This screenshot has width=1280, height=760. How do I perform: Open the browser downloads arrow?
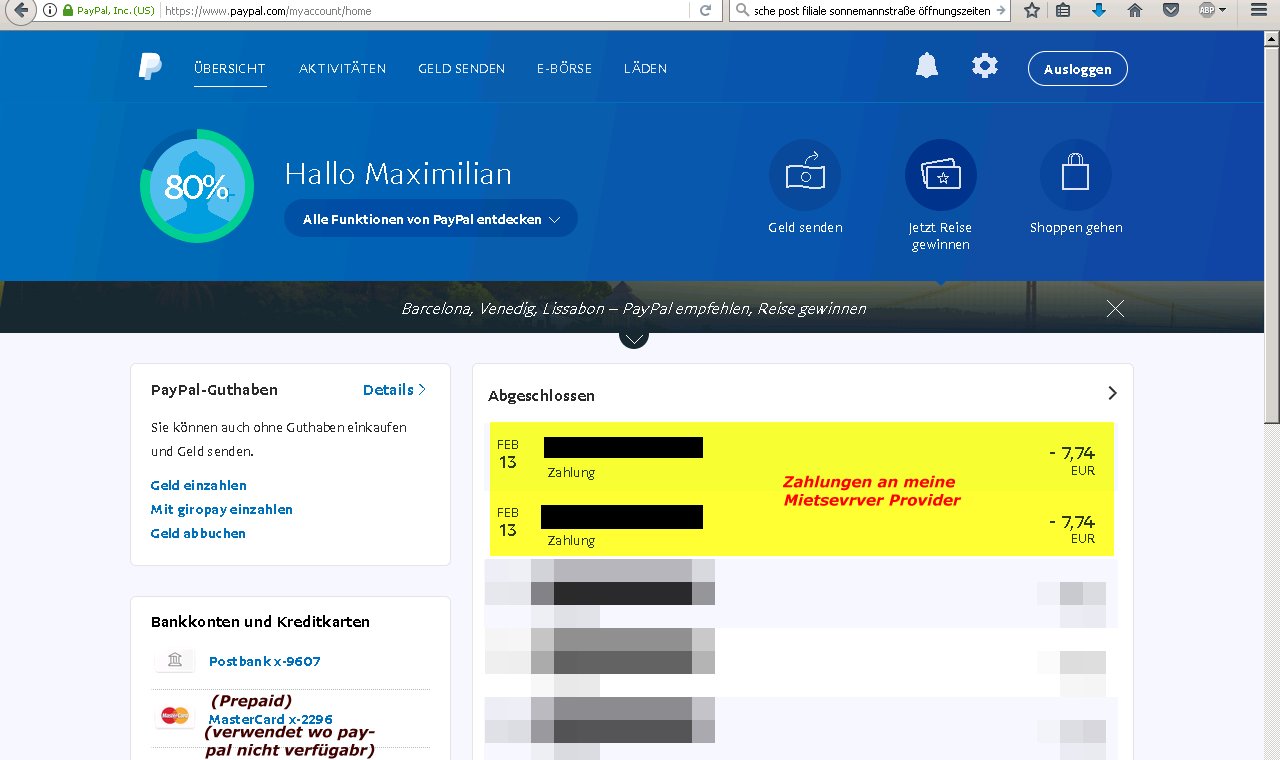coord(1099,10)
